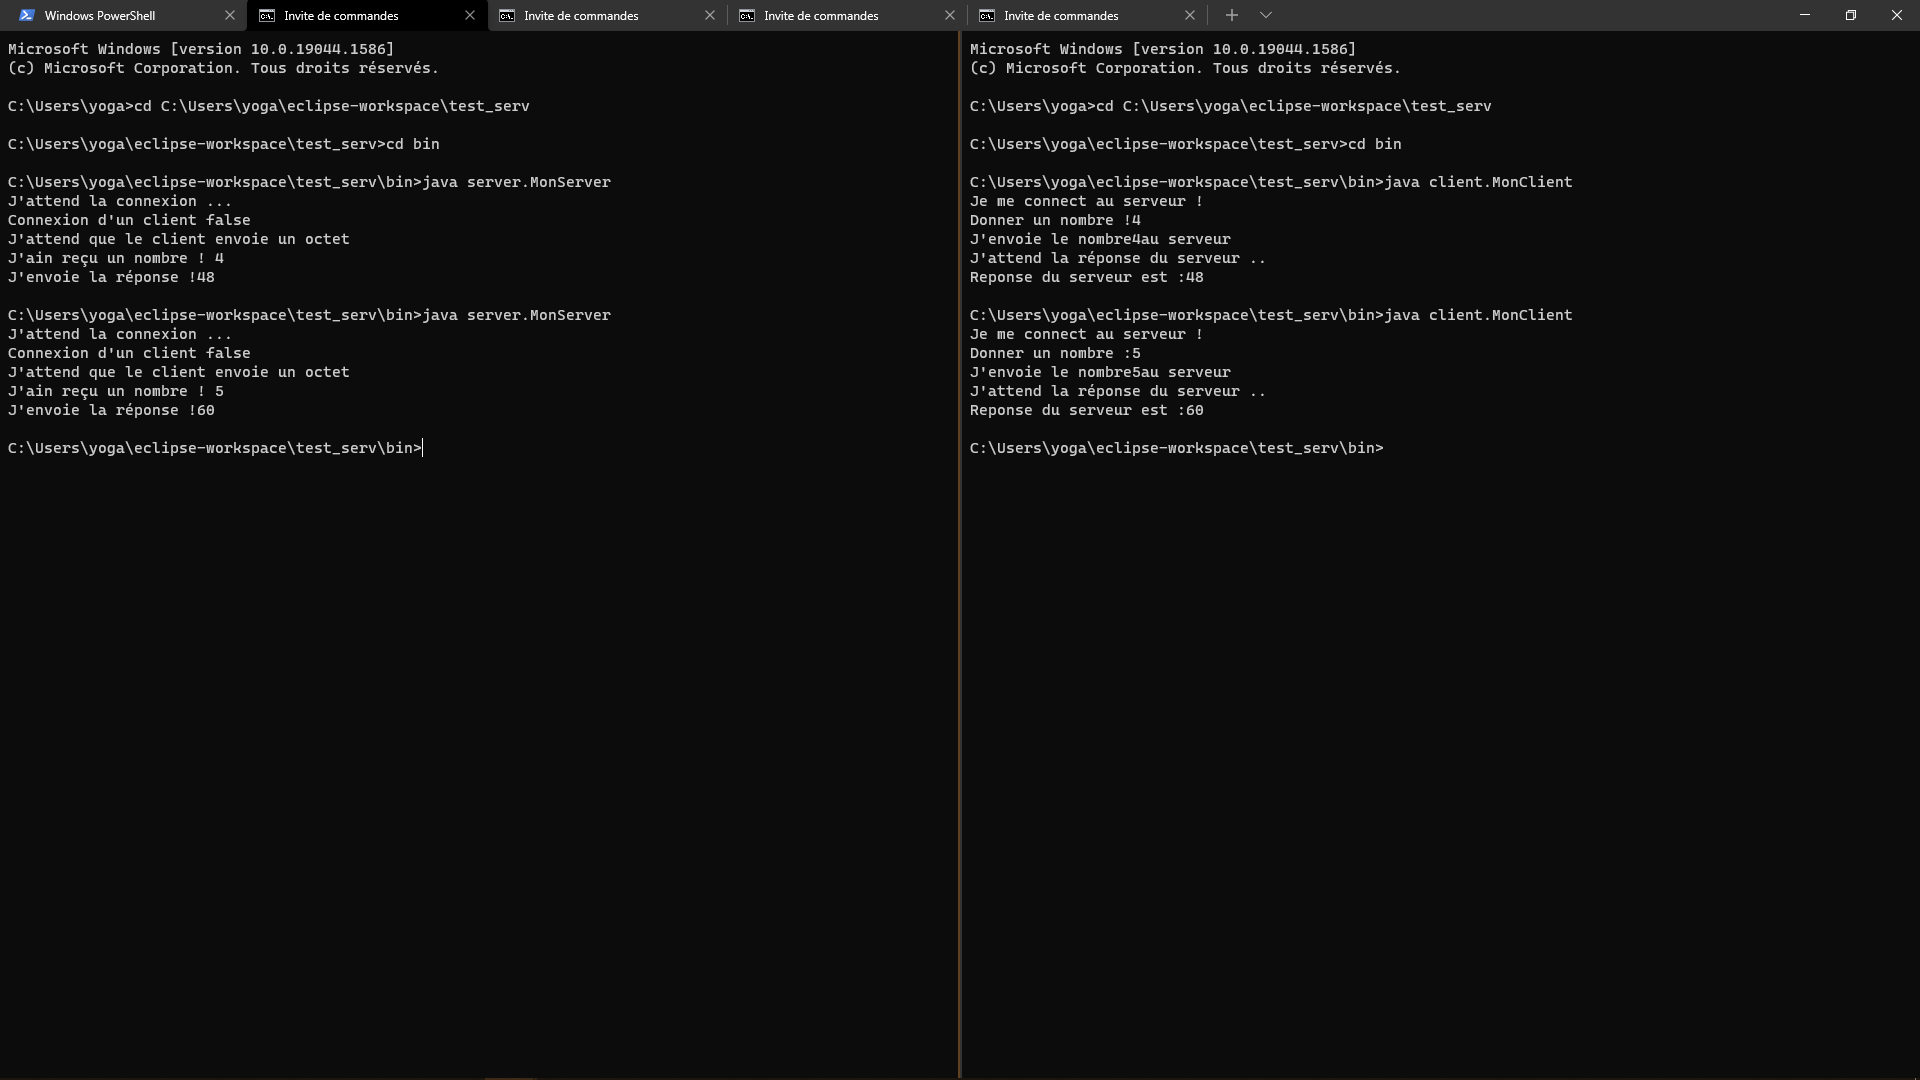Switch to the Windows PowerShell tab

[x=110, y=15]
